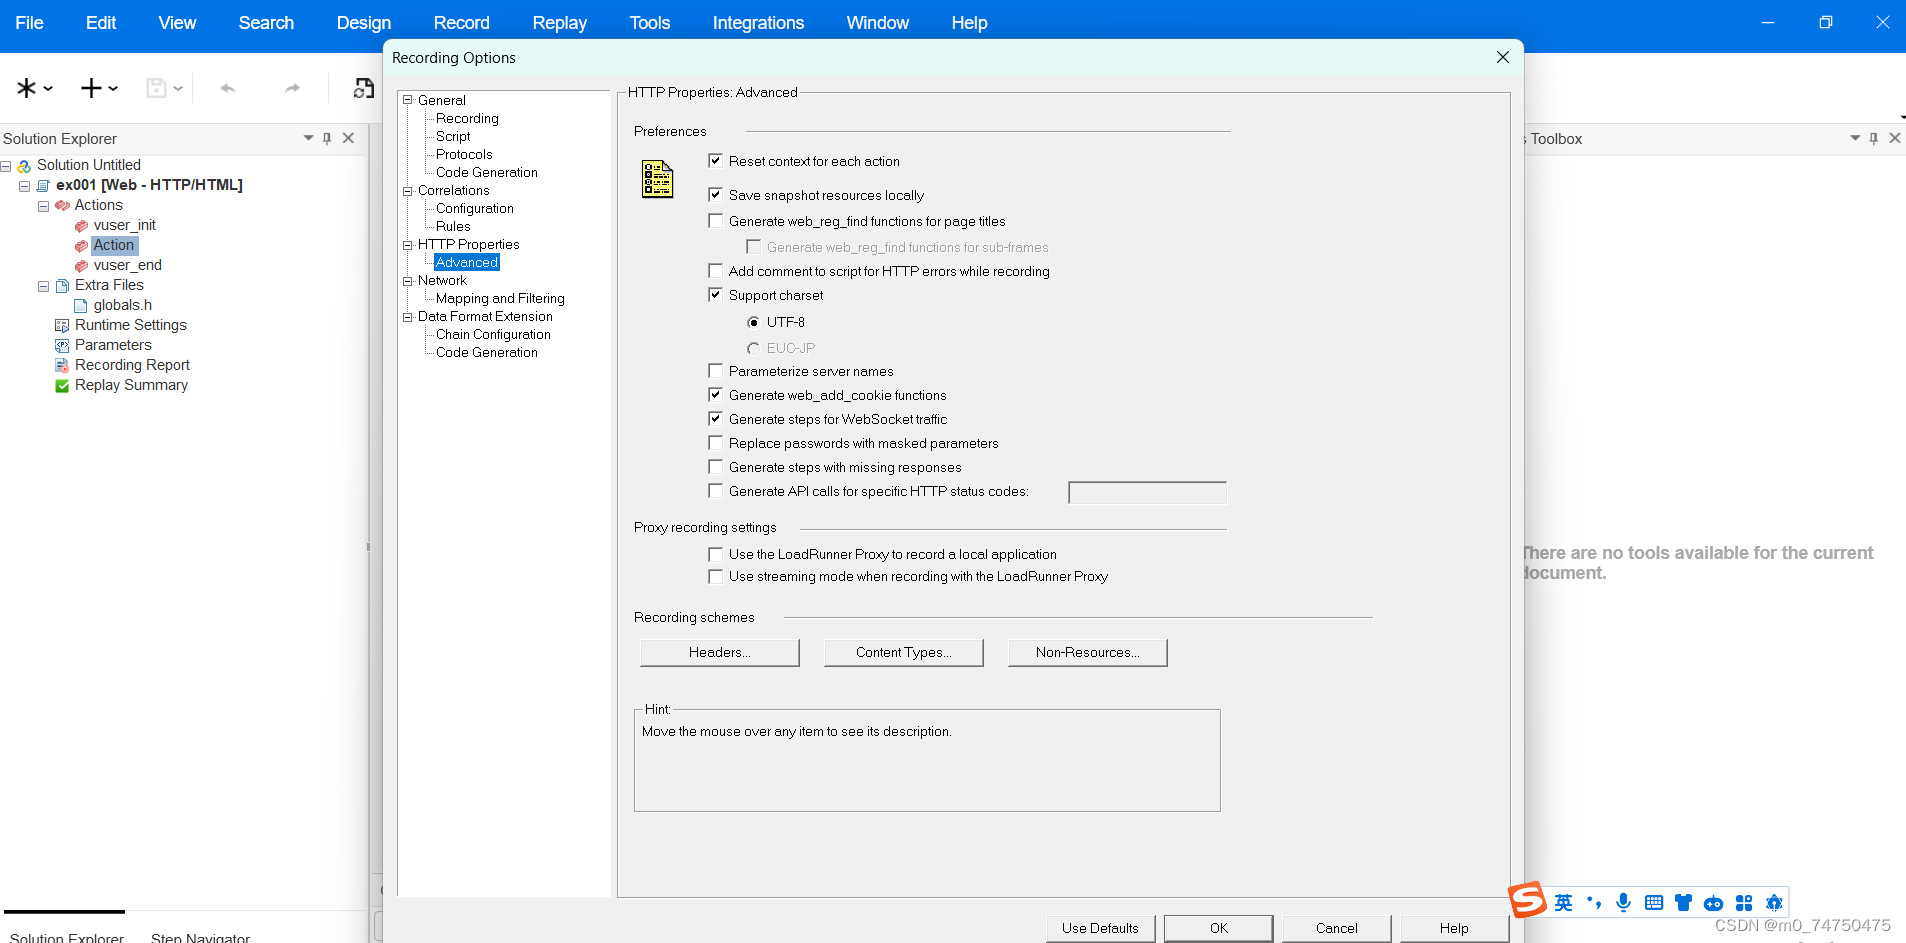Click the regenerate script toolbar icon
The image size is (1906, 943).
(x=363, y=88)
